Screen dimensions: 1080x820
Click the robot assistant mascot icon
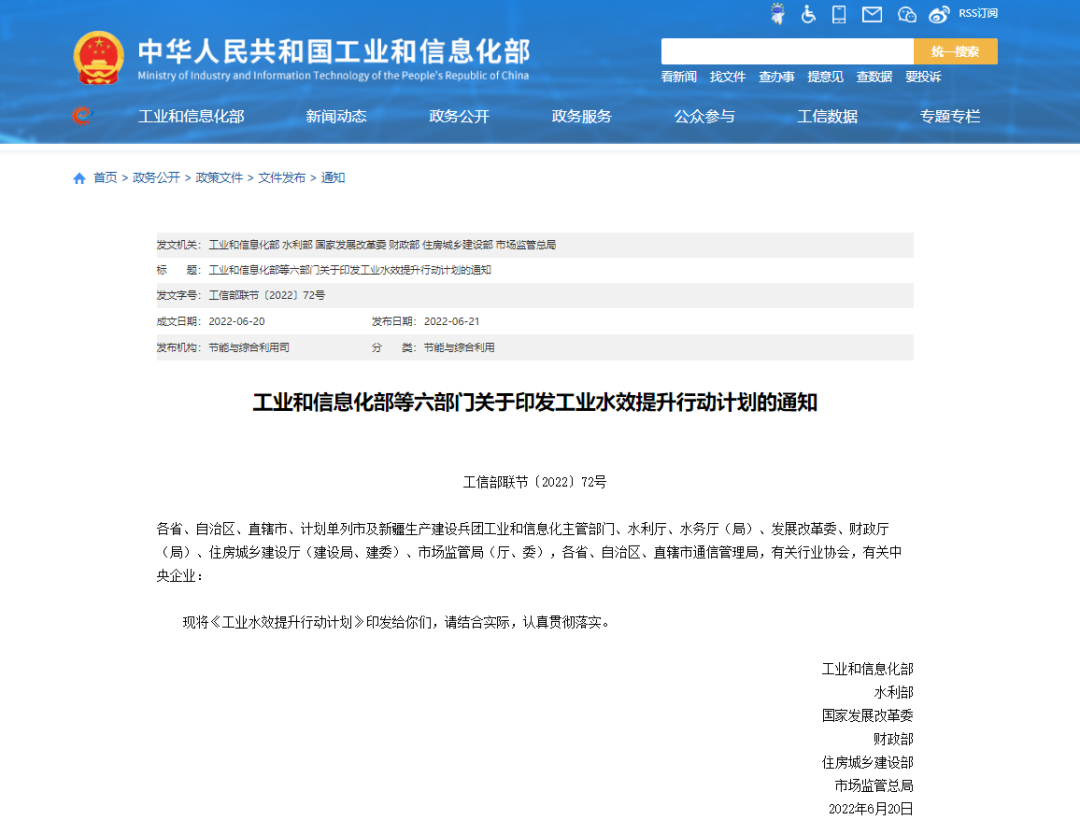coord(778,14)
